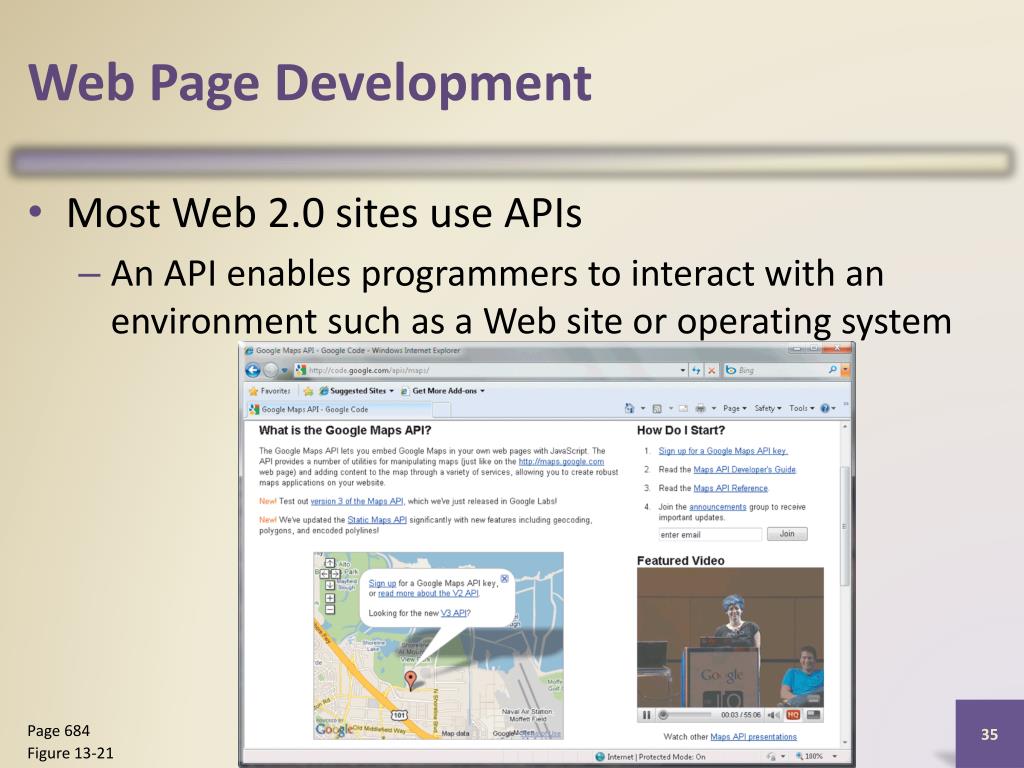Zoom out on the map with minus button
The image size is (1024, 768).
click(330, 610)
